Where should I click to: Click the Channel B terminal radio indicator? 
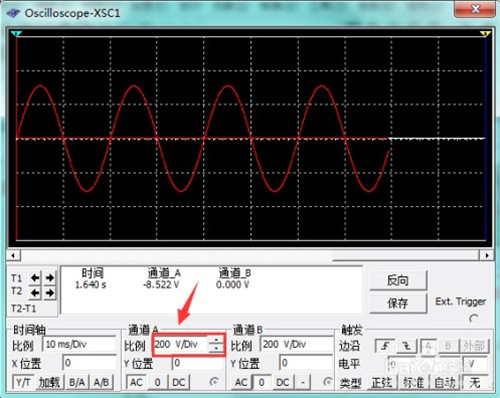(328, 381)
